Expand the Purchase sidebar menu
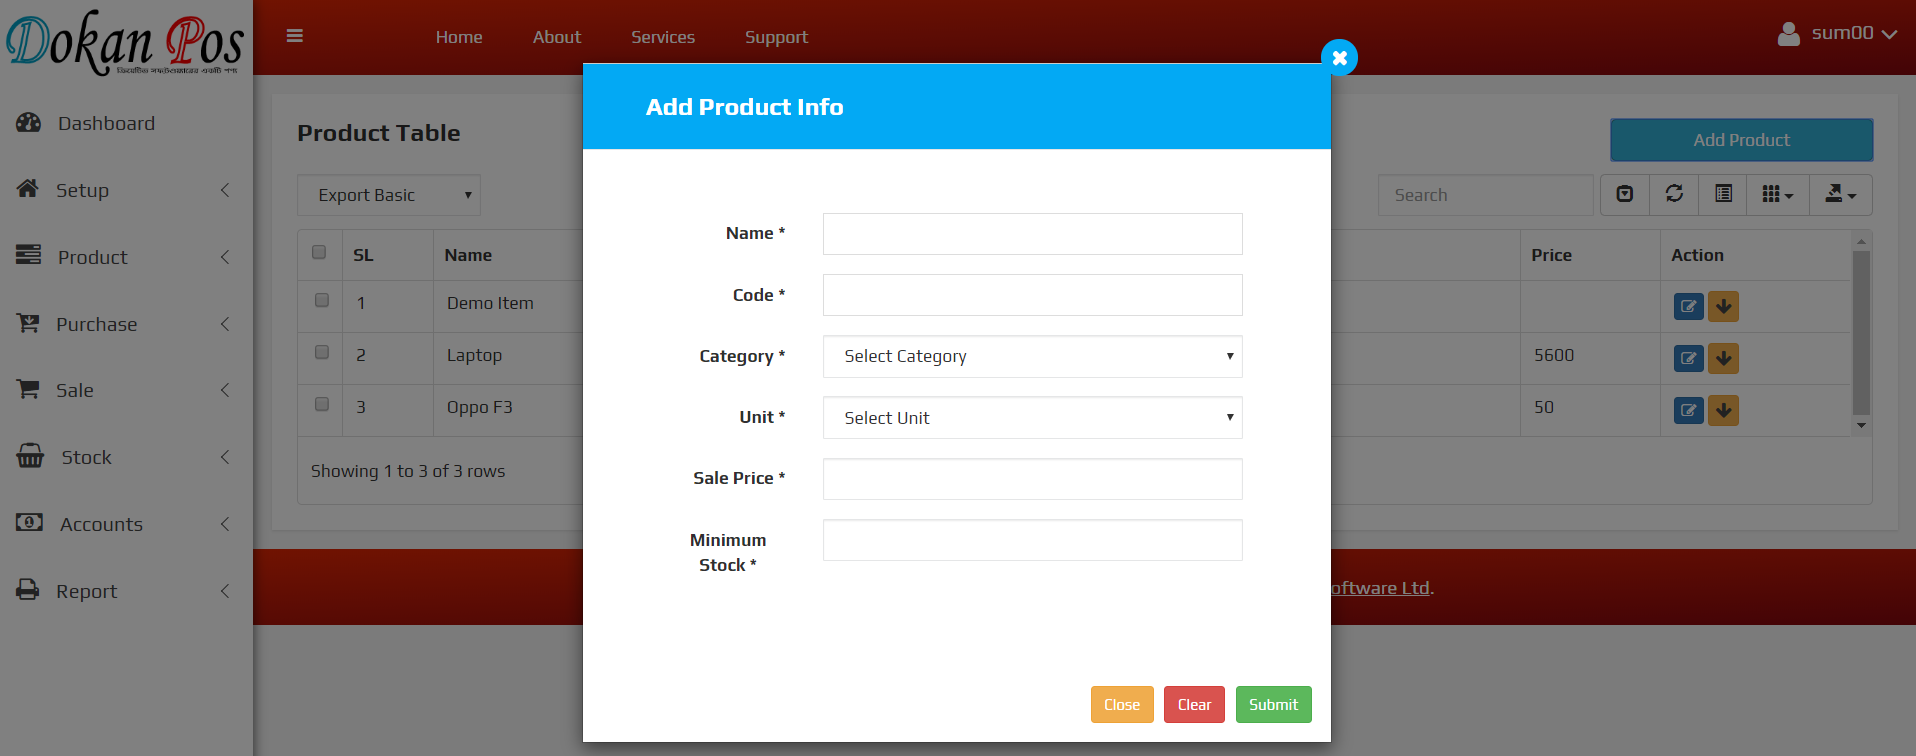The height and width of the screenshot is (756, 1916). point(125,324)
